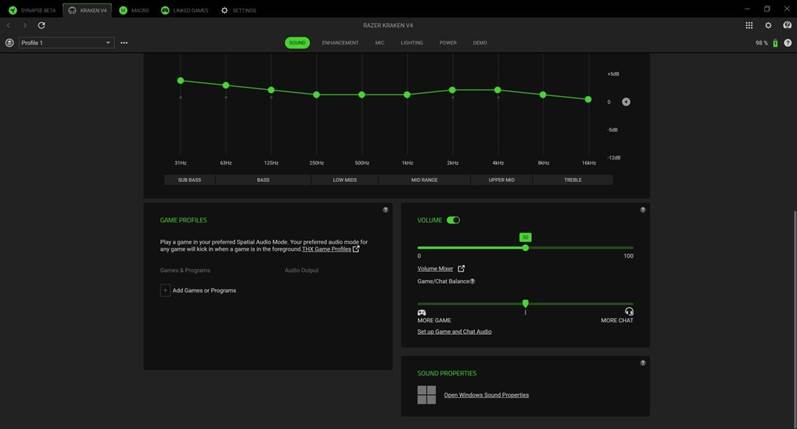This screenshot has width=797, height=429.
Task: Open the question mark help icon
Action: pyautogui.click(x=787, y=43)
